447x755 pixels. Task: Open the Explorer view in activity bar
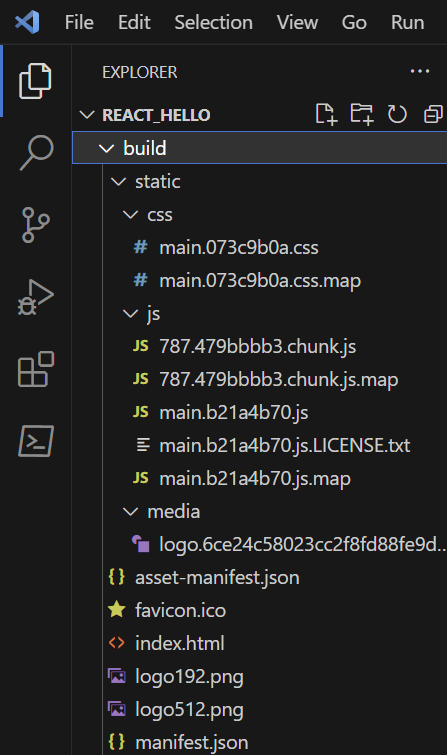(x=35, y=81)
